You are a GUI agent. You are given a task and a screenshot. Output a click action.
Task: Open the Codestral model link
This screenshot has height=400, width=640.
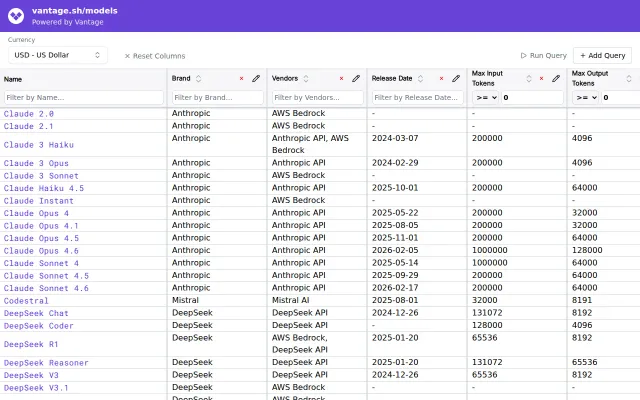(x=26, y=301)
